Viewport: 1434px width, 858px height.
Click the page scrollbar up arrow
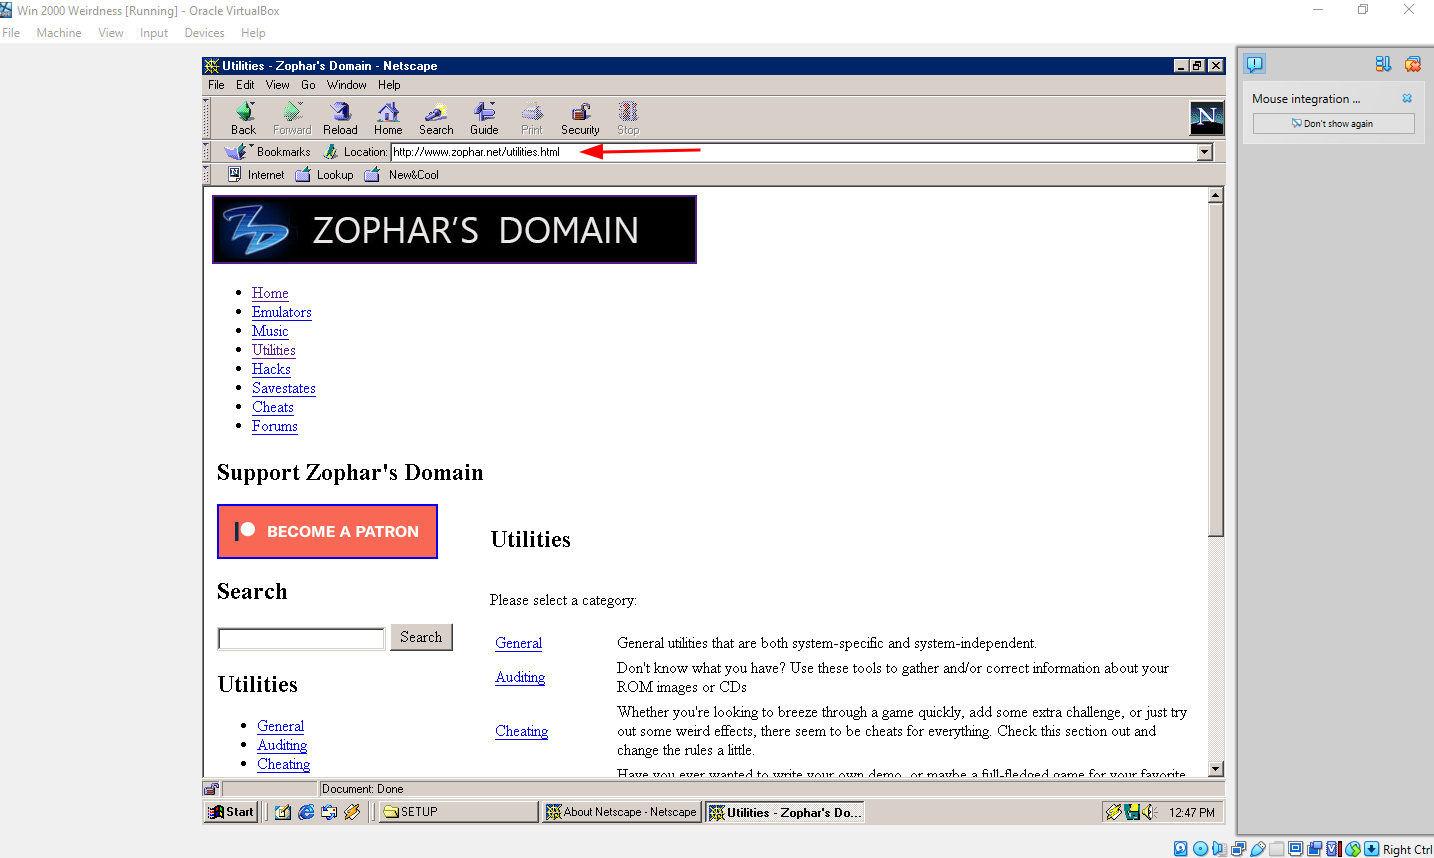pyautogui.click(x=1216, y=196)
